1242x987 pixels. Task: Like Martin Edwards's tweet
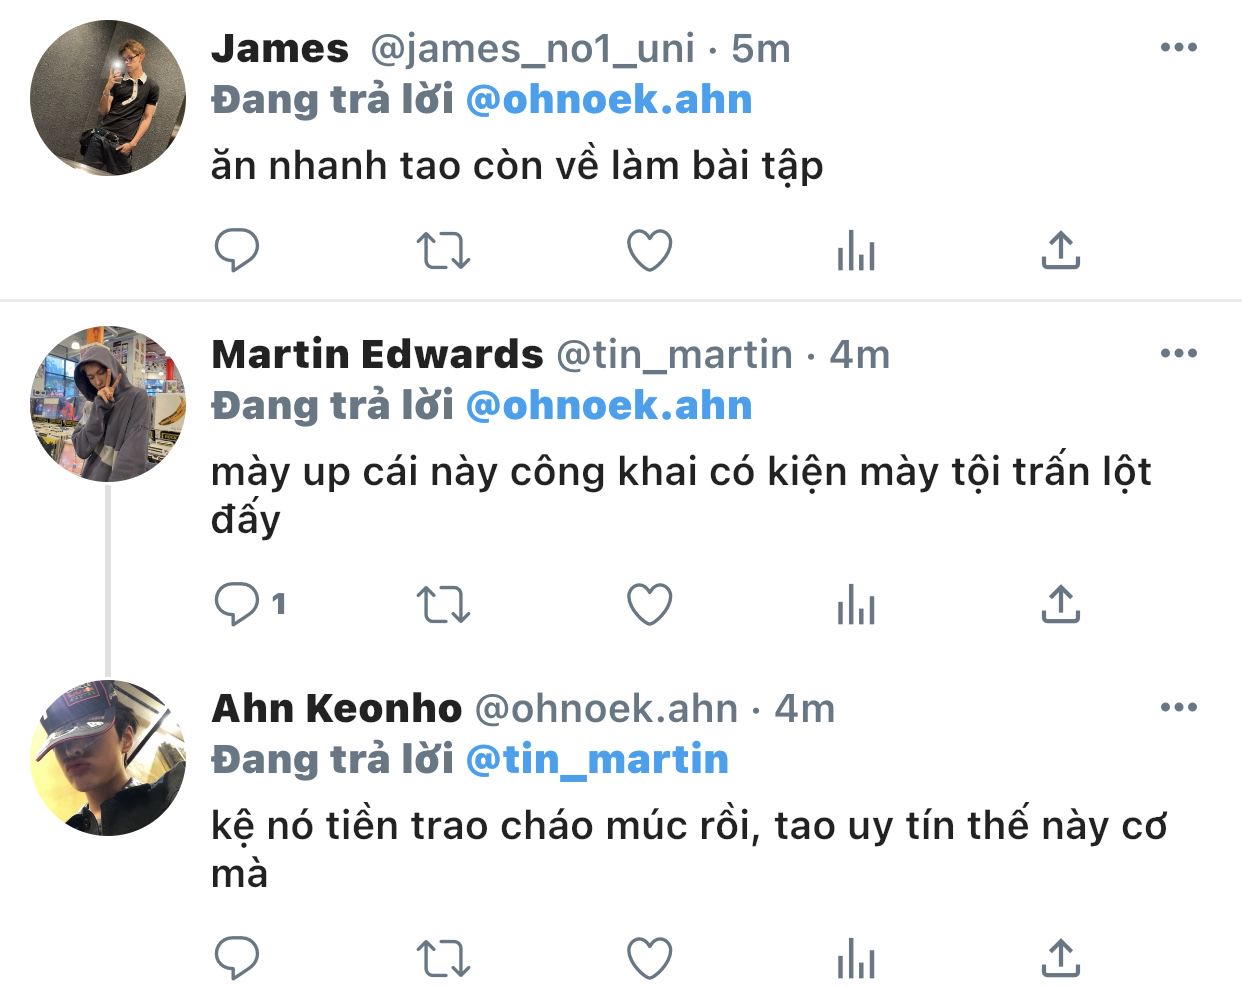[649, 604]
